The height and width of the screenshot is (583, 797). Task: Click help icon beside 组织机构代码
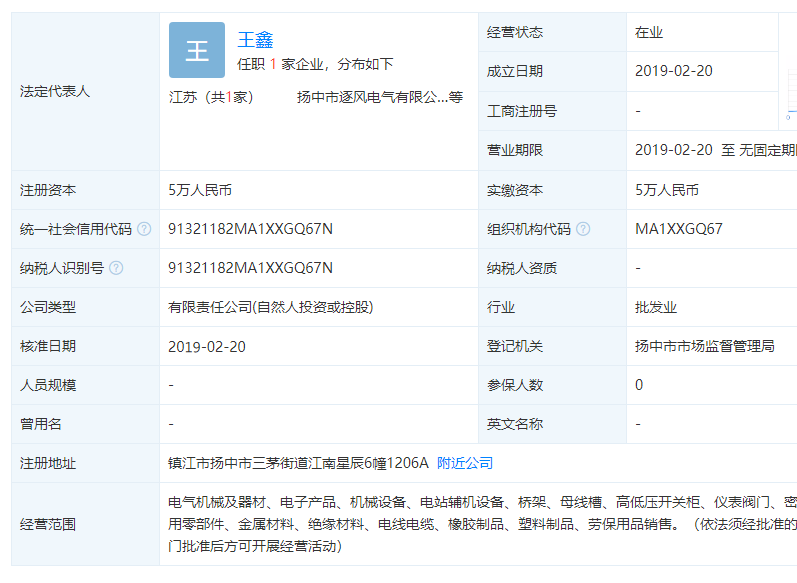583,229
